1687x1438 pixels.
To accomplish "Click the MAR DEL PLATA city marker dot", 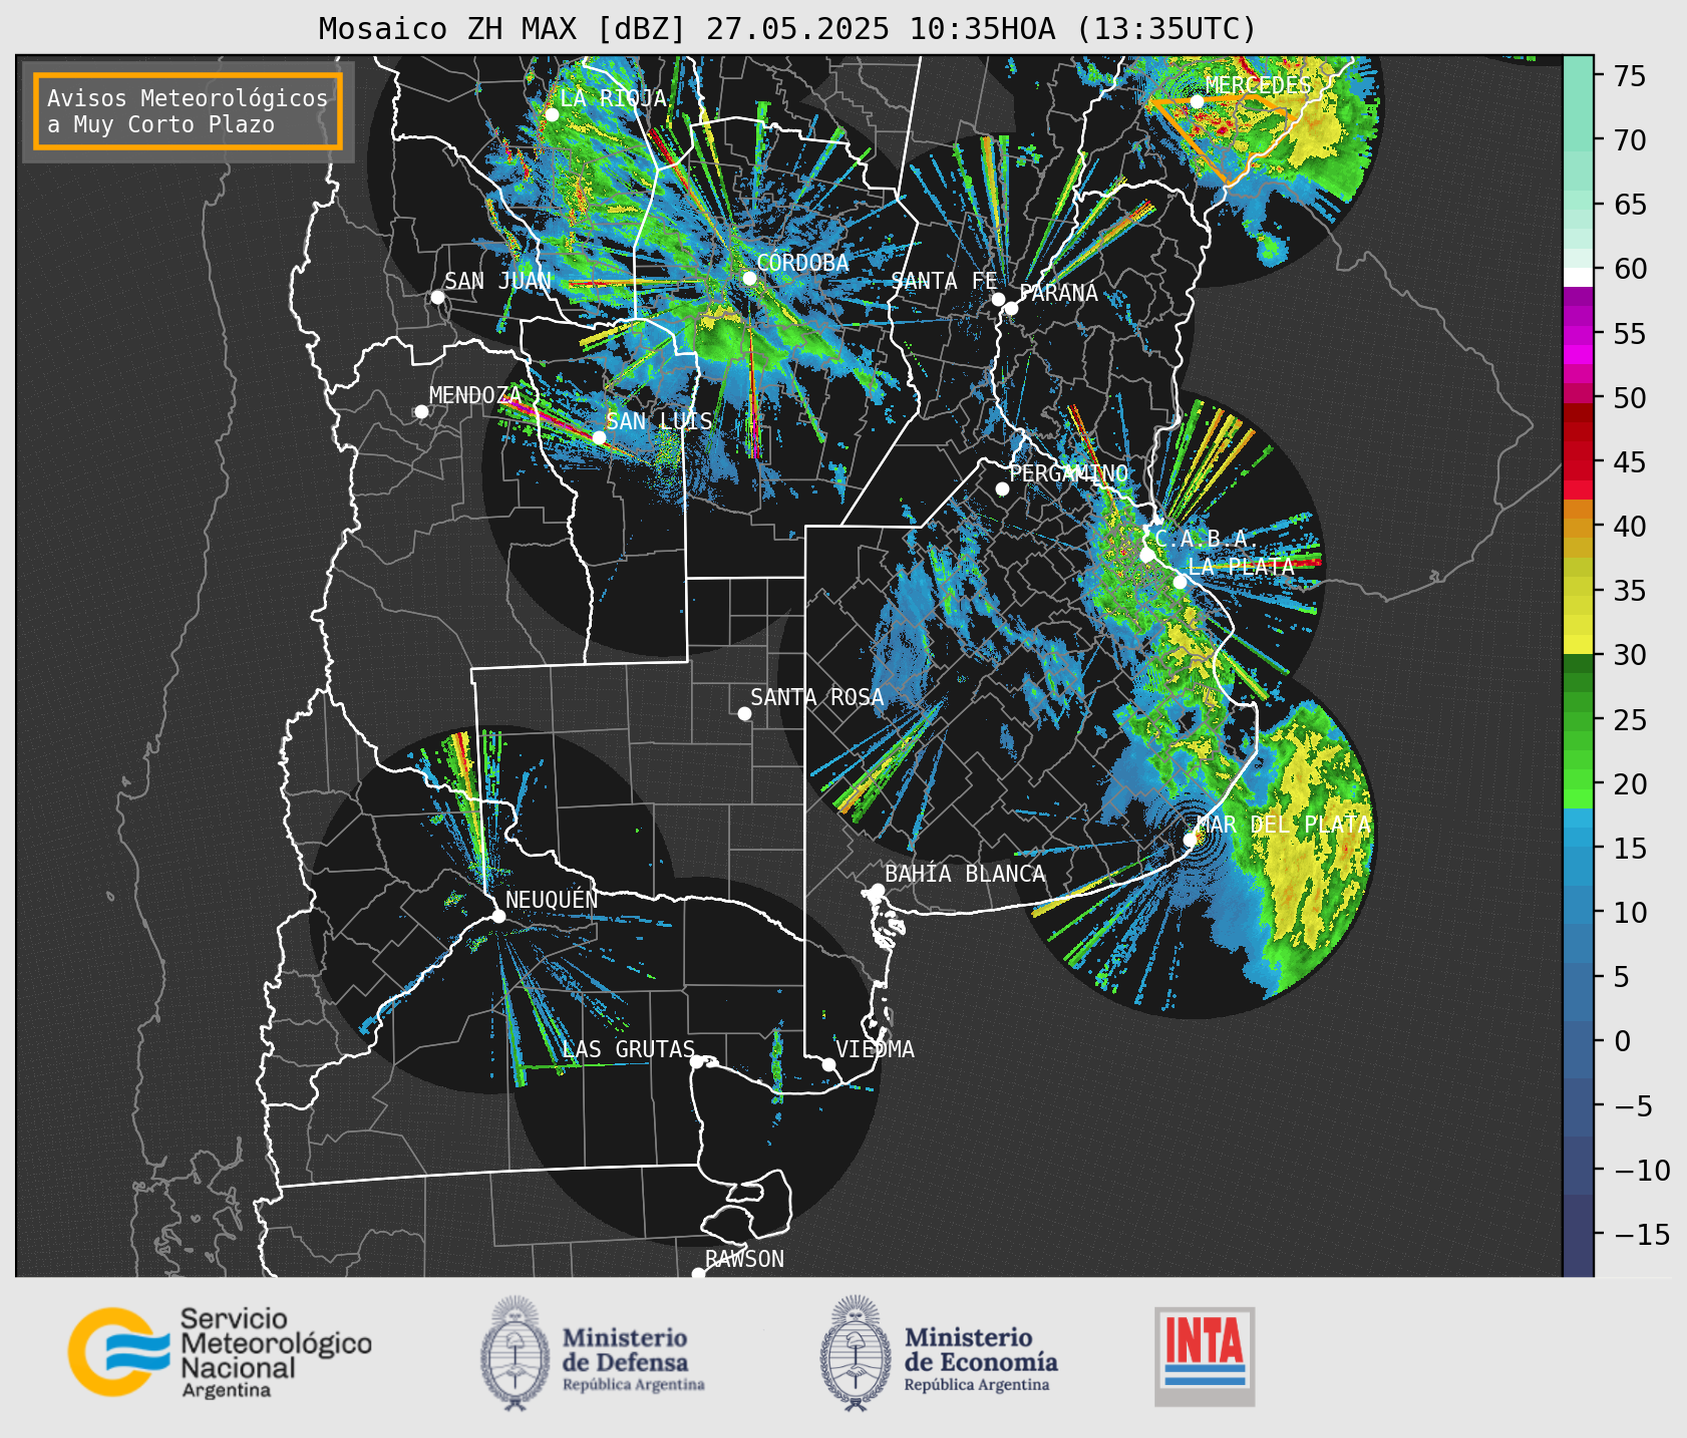I will tap(1190, 840).
